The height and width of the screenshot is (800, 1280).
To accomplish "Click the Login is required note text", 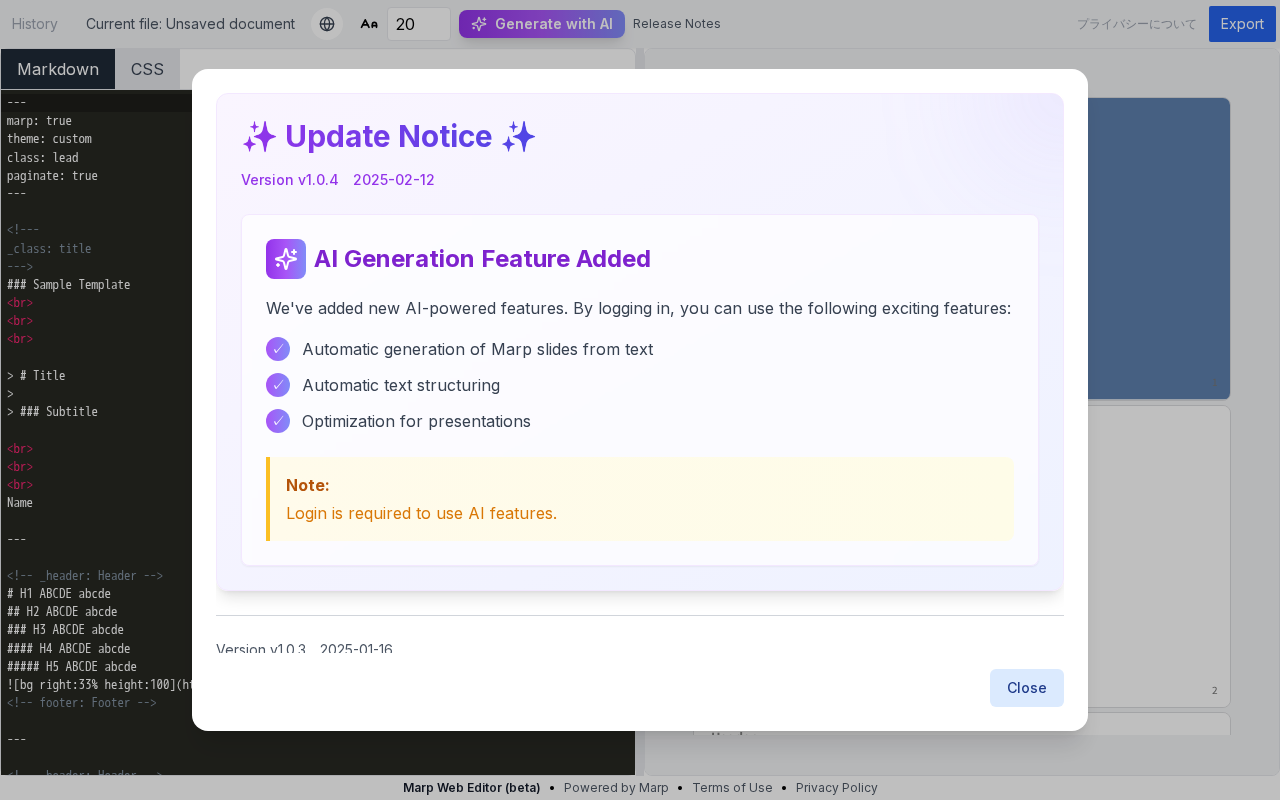I will tap(421, 513).
